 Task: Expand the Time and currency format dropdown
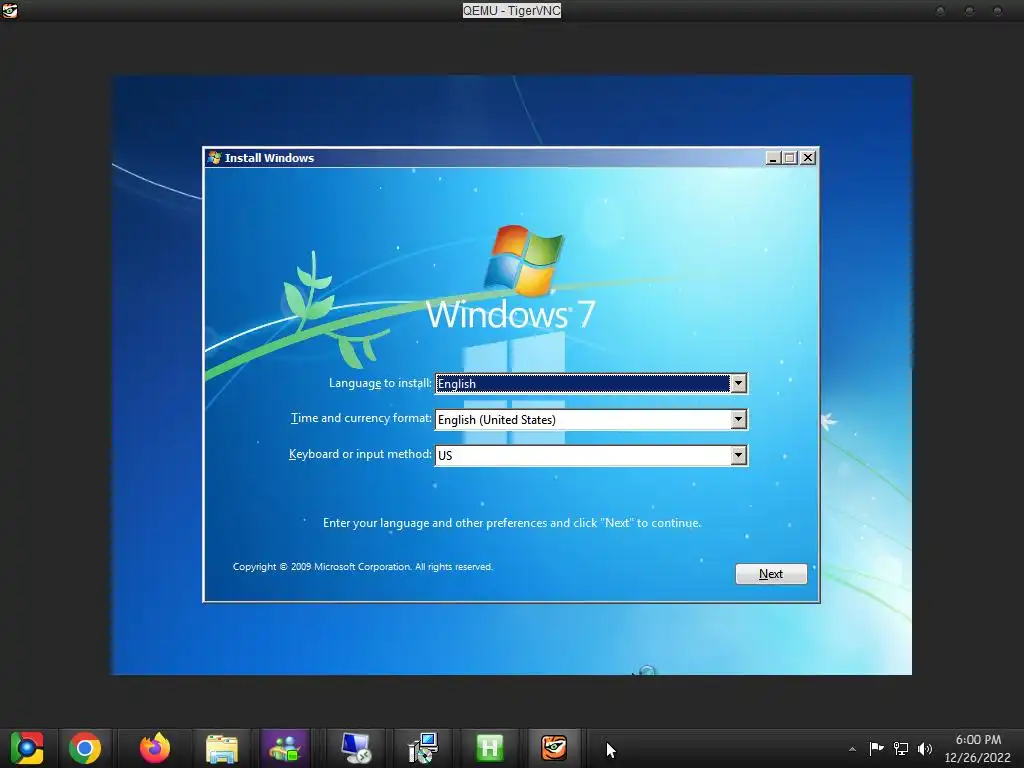tap(591, 419)
